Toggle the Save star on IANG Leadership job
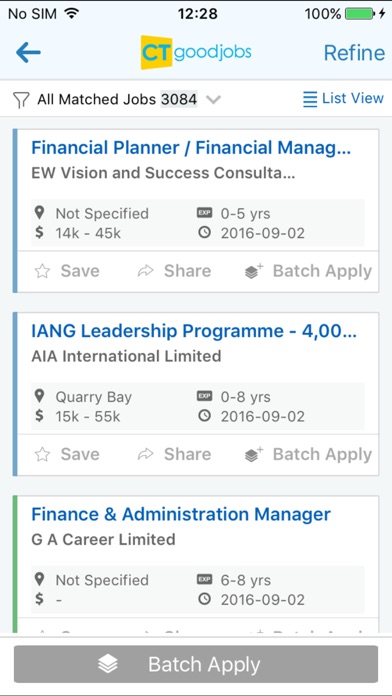 click(42, 455)
